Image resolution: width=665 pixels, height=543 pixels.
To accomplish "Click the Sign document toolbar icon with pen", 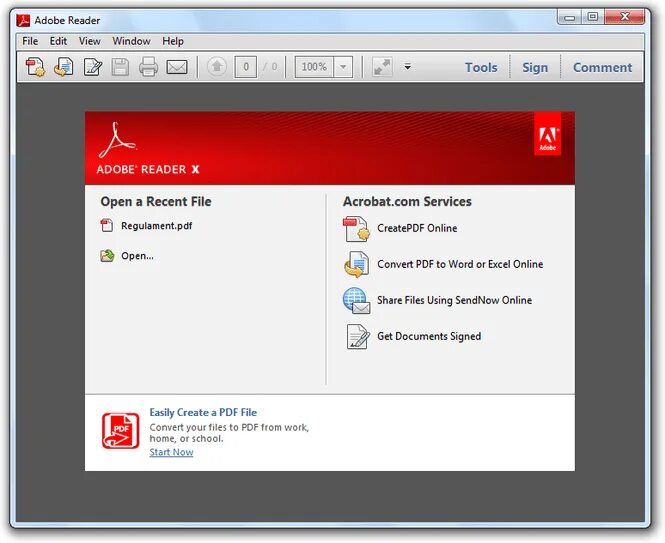I will 92,67.
